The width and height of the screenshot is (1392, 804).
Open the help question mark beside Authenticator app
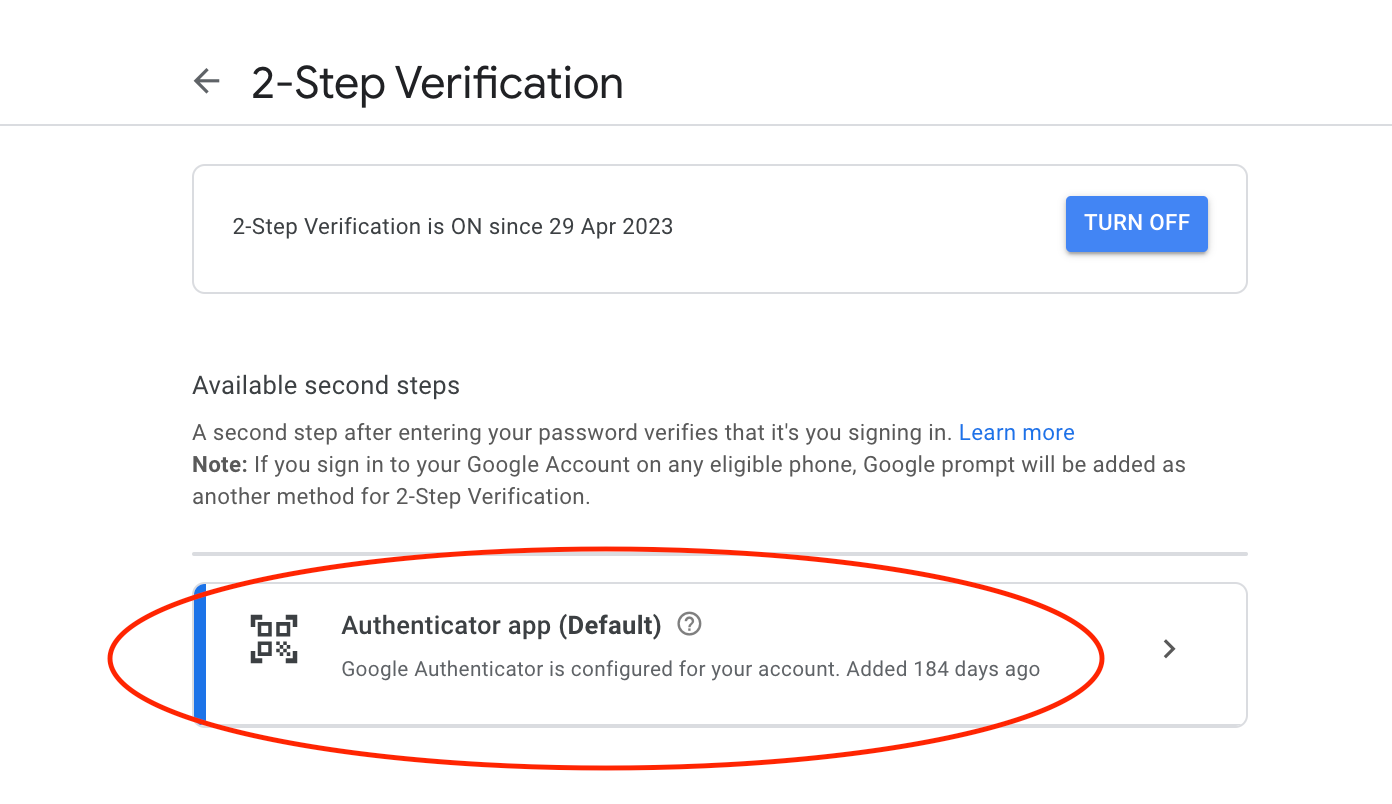[689, 625]
